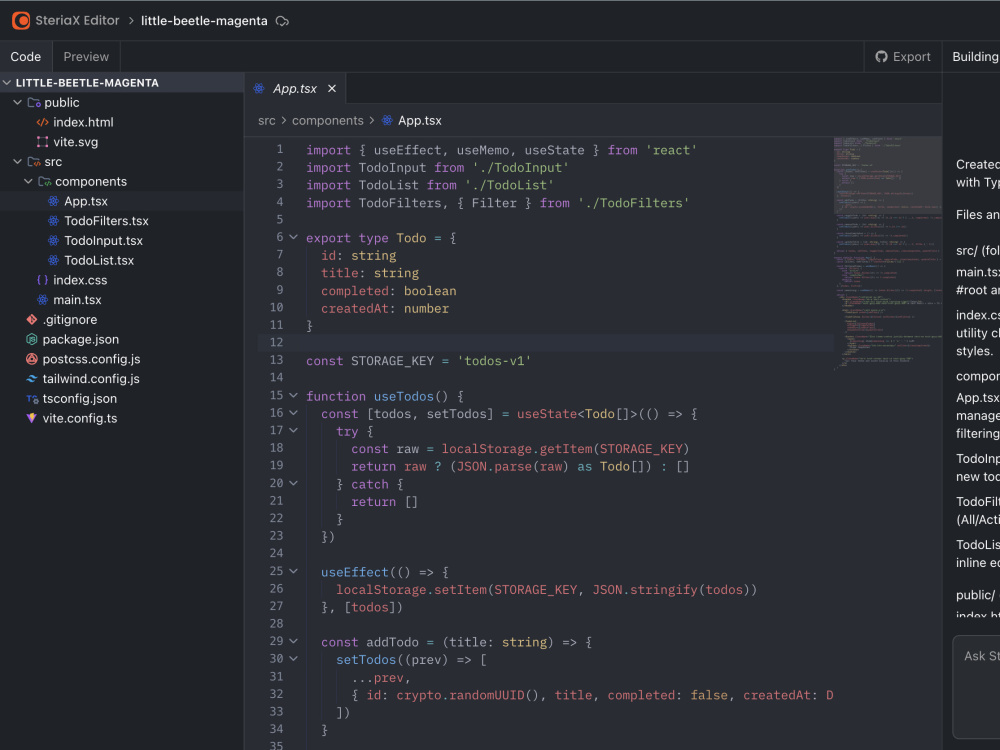This screenshot has width=1000, height=750.
Task: Fold the try block at line 17
Action: [293, 430]
